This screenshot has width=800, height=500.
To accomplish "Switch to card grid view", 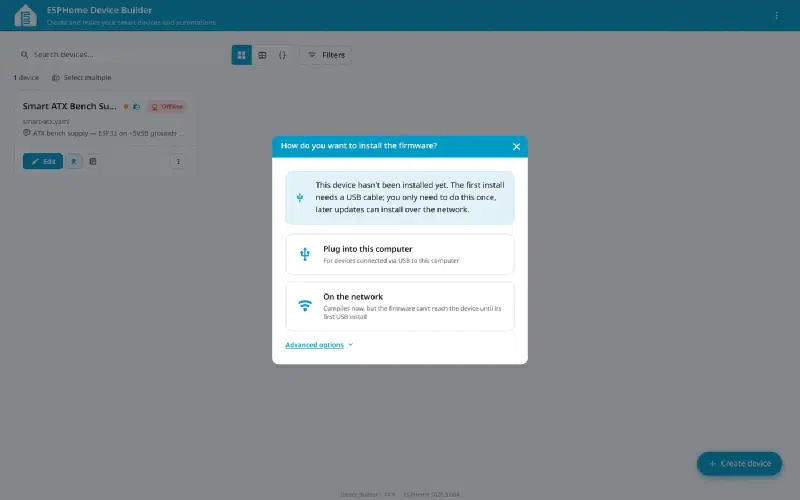I will click(242, 55).
